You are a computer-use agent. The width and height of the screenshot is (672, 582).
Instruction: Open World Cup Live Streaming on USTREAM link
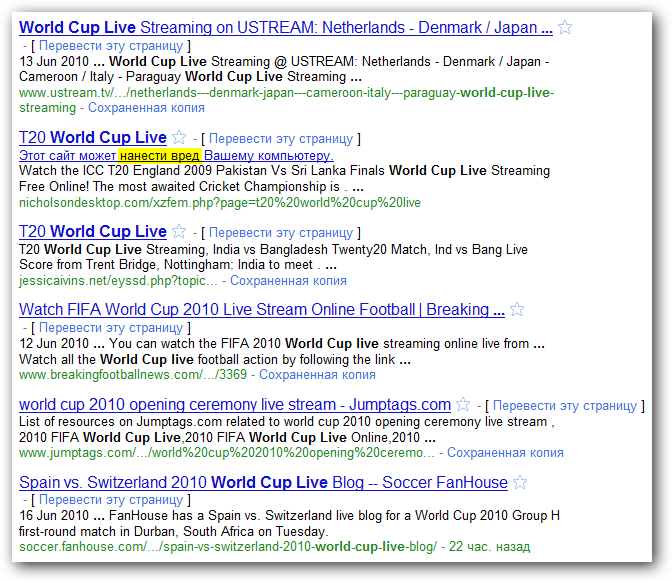(x=286, y=27)
